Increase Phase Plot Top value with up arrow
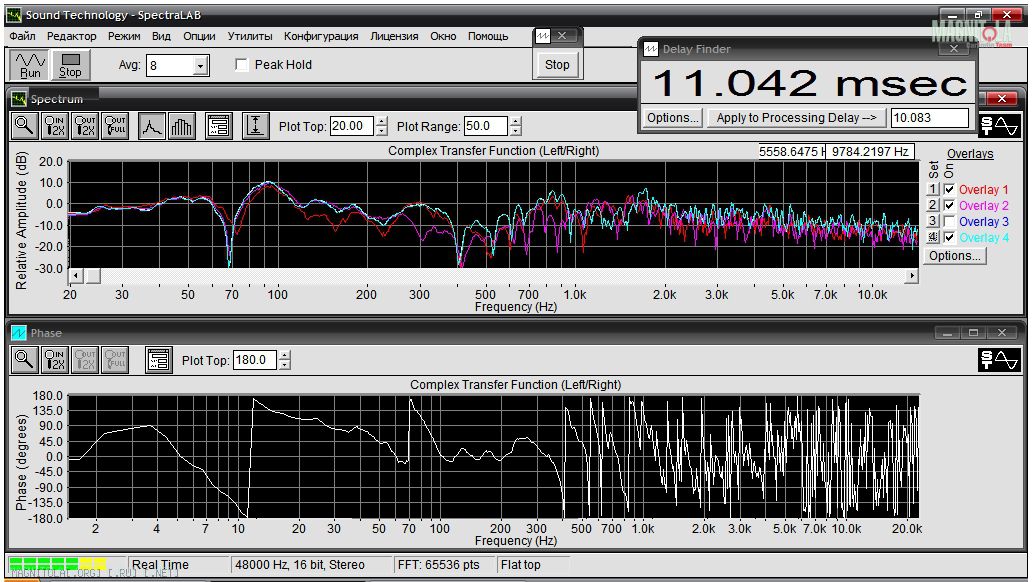The height and width of the screenshot is (582, 1032). pyautogui.click(x=284, y=356)
